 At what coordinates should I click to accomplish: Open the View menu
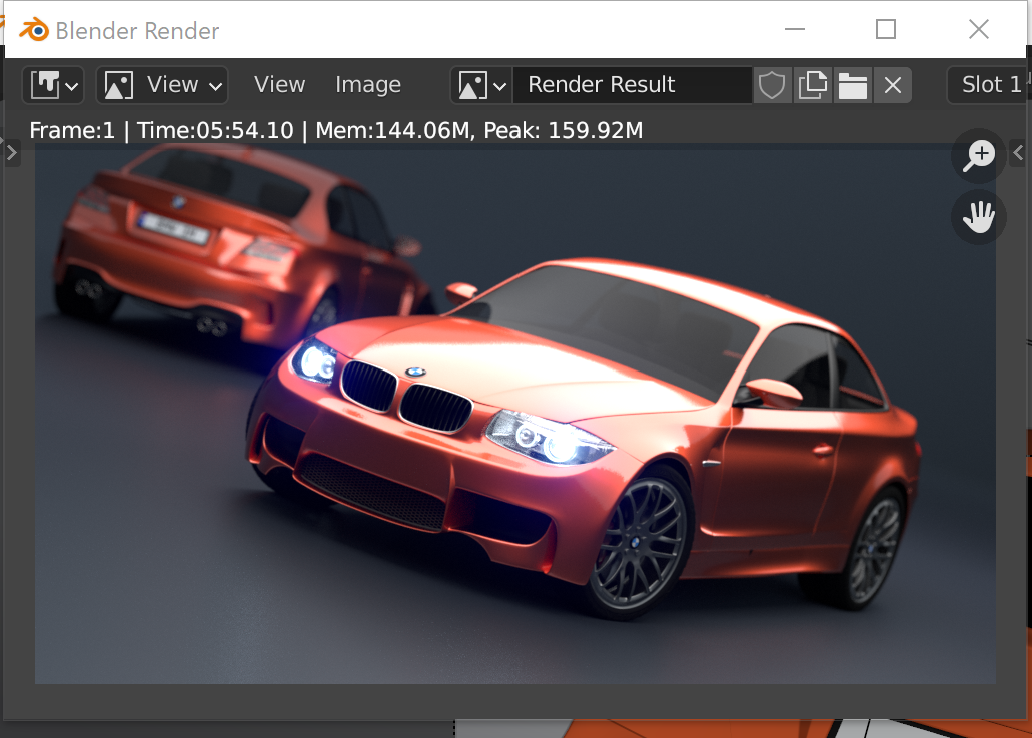click(280, 85)
